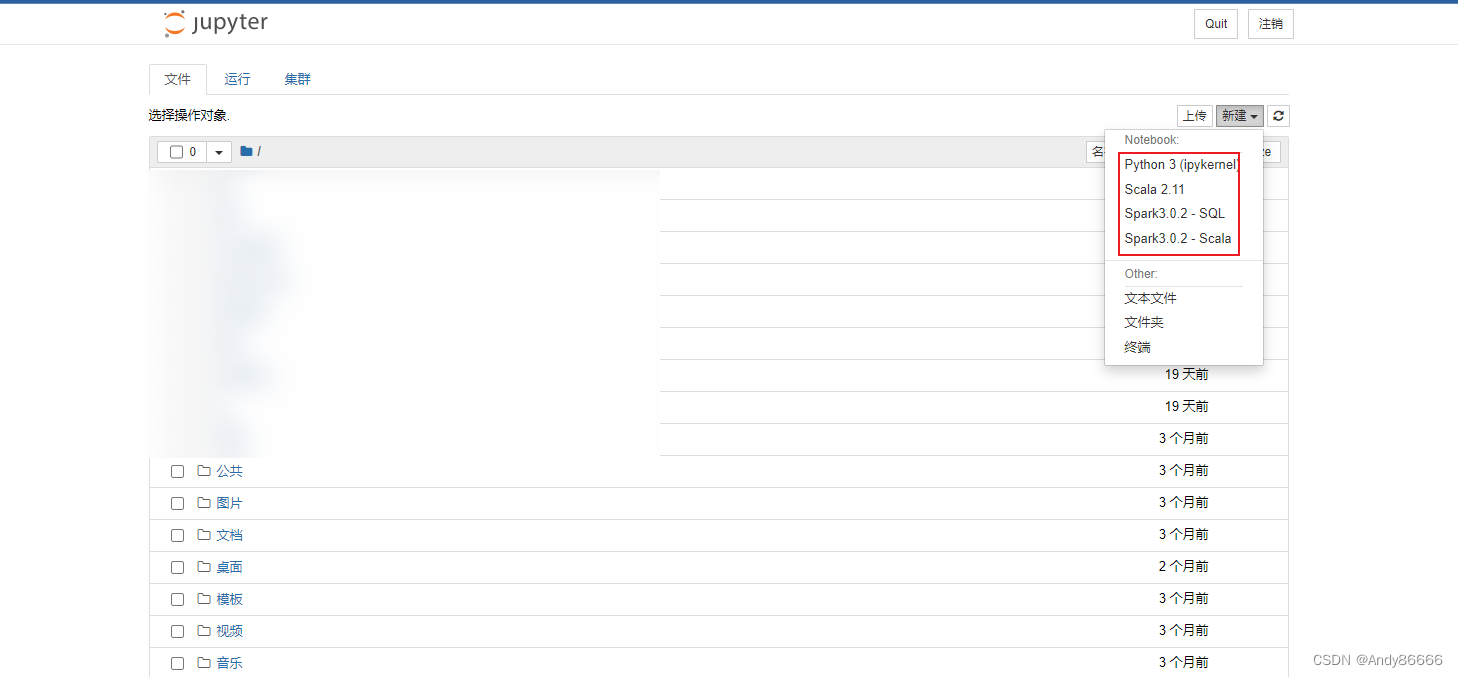Choose Python 3 (ipykernel) notebook
1458x677 pixels.
1182,164
